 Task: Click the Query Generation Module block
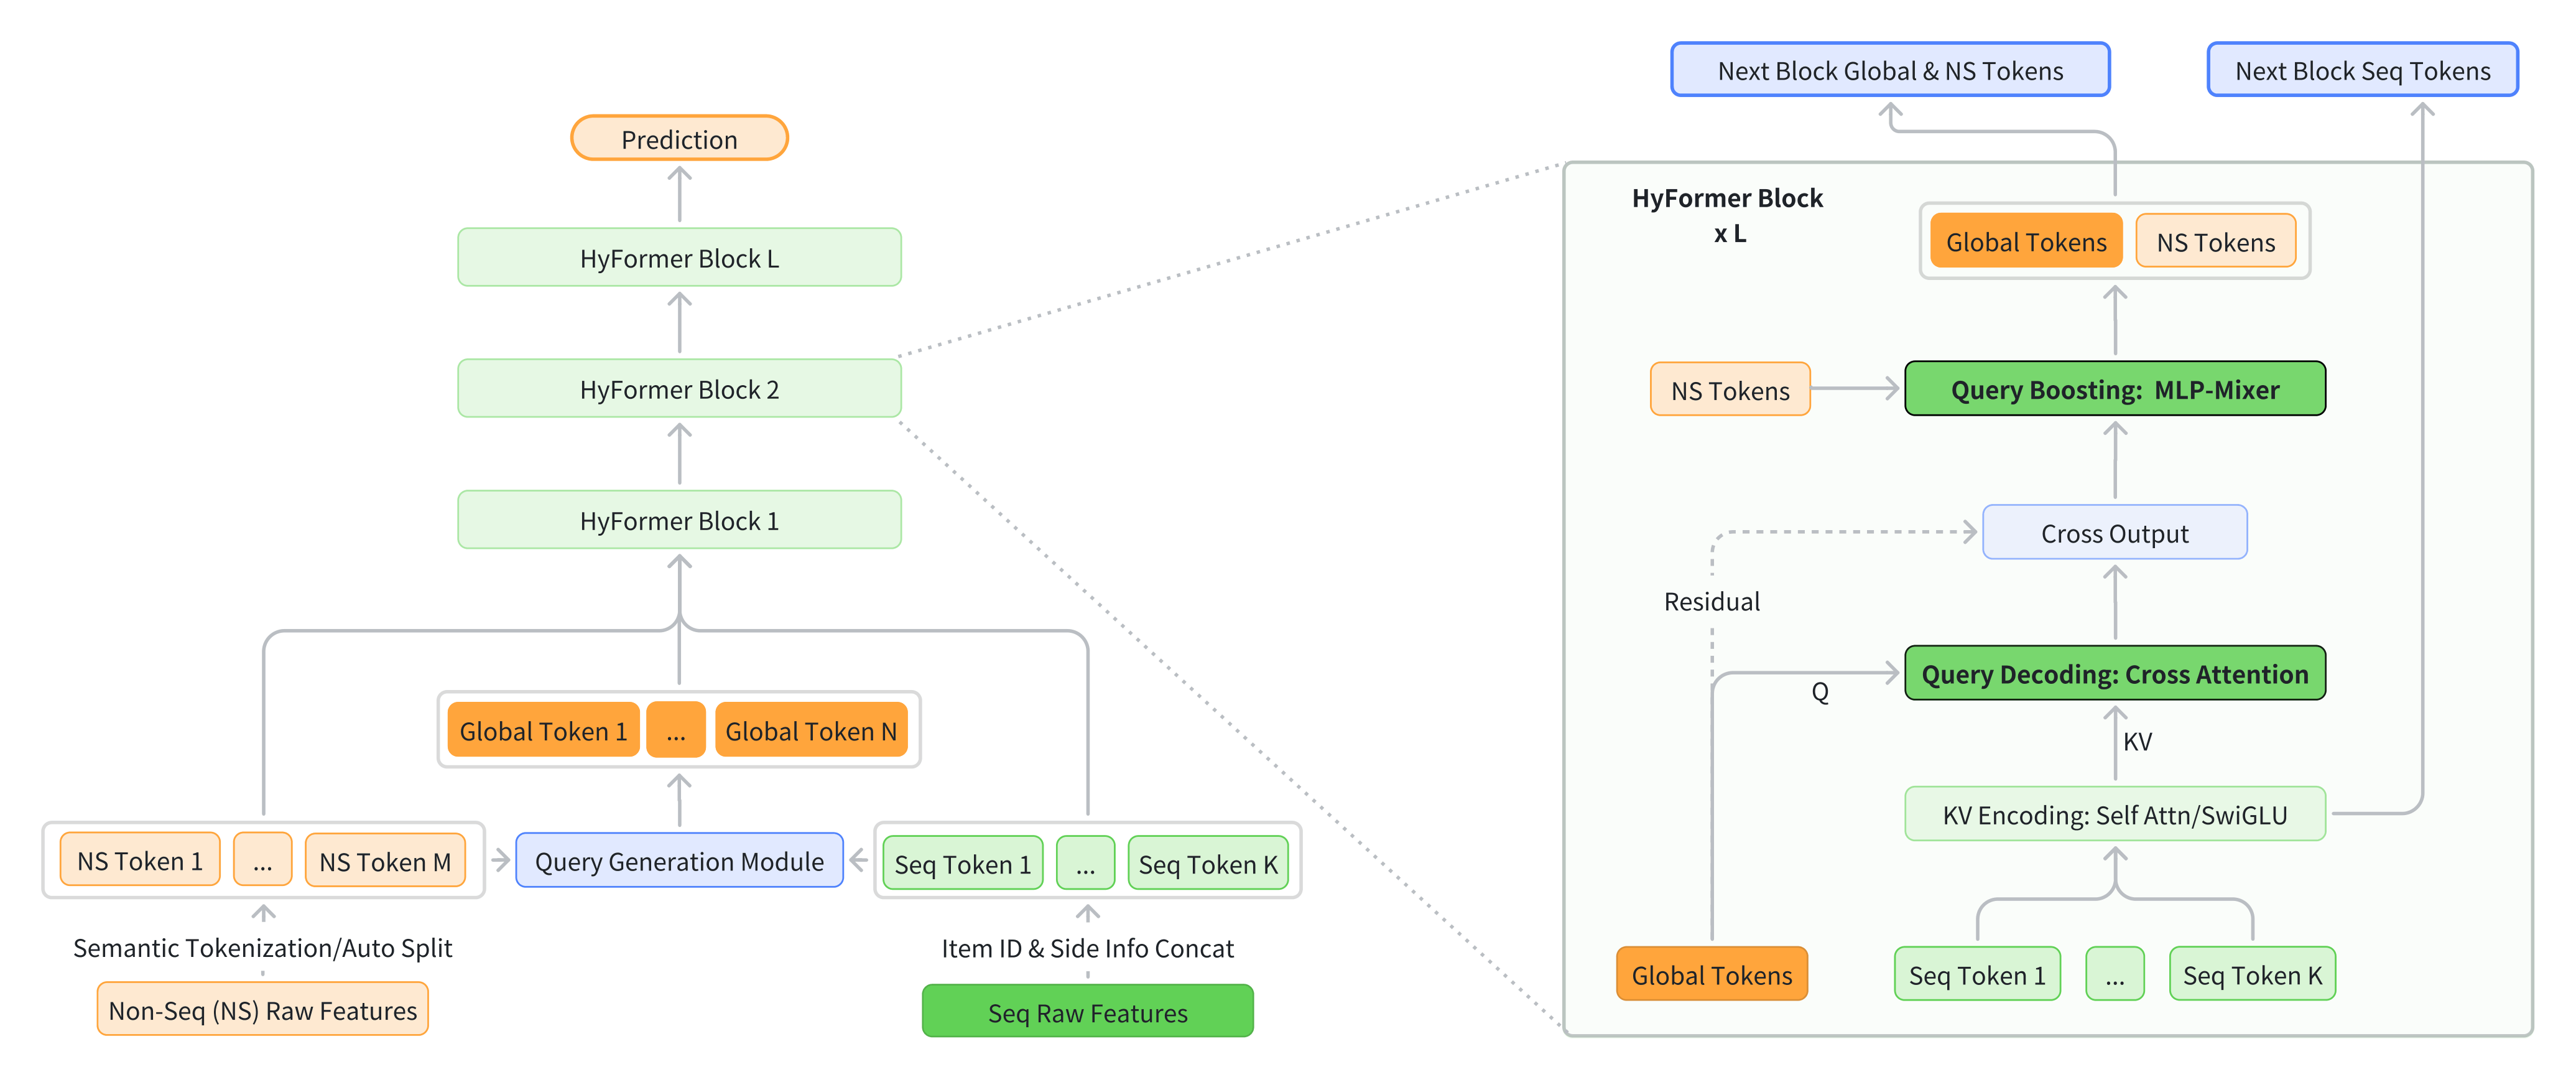coord(679,861)
